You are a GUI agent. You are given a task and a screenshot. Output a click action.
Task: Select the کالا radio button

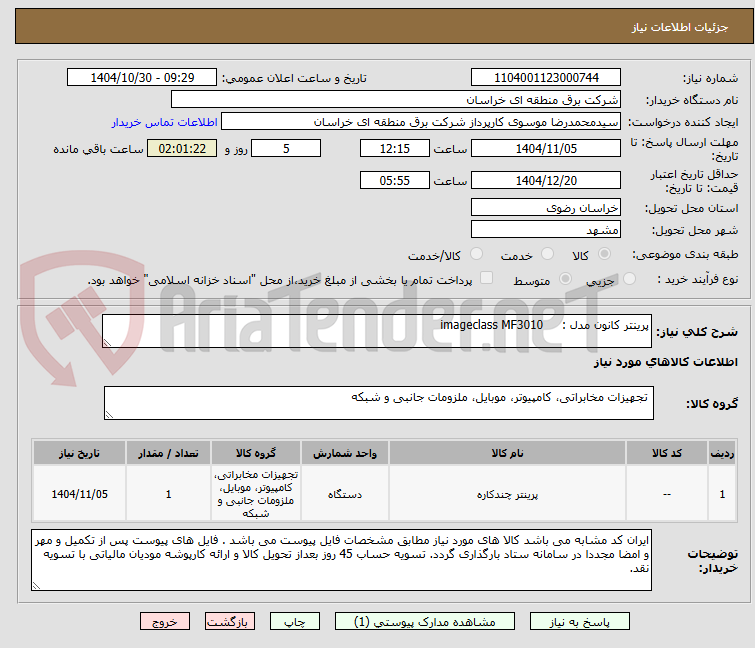click(x=604, y=254)
